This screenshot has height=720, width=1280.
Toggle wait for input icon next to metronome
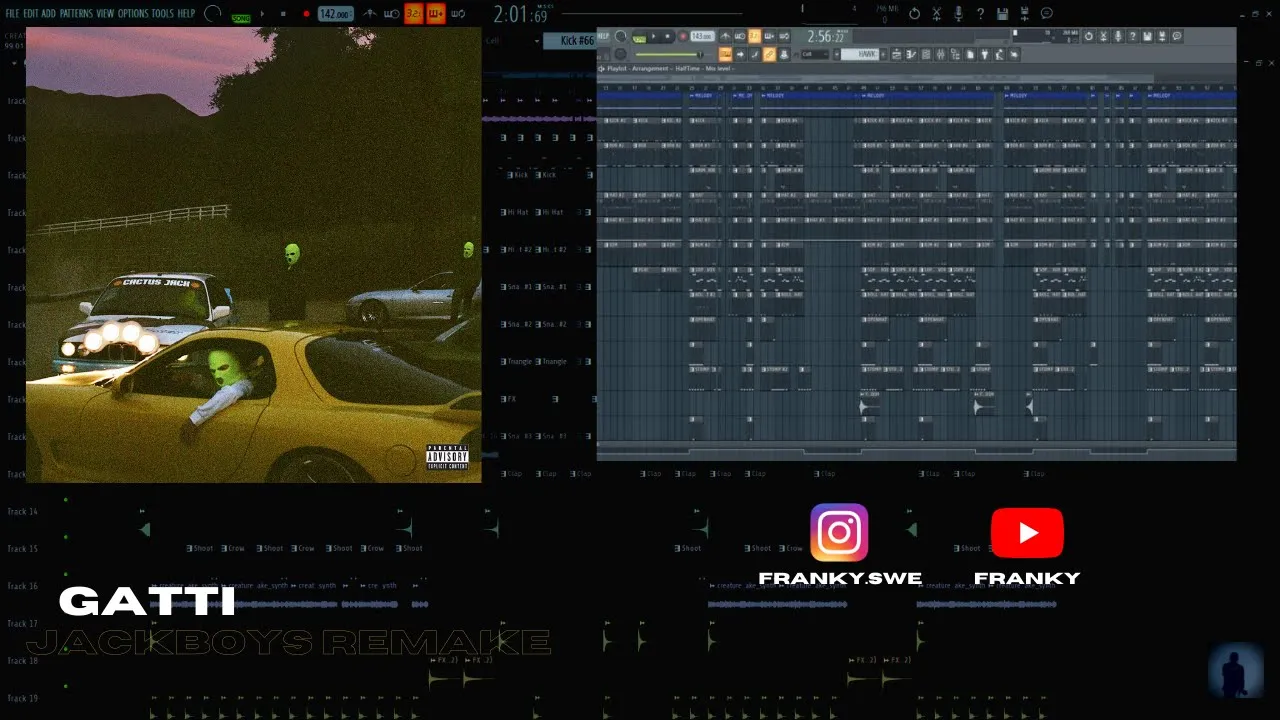[392, 14]
